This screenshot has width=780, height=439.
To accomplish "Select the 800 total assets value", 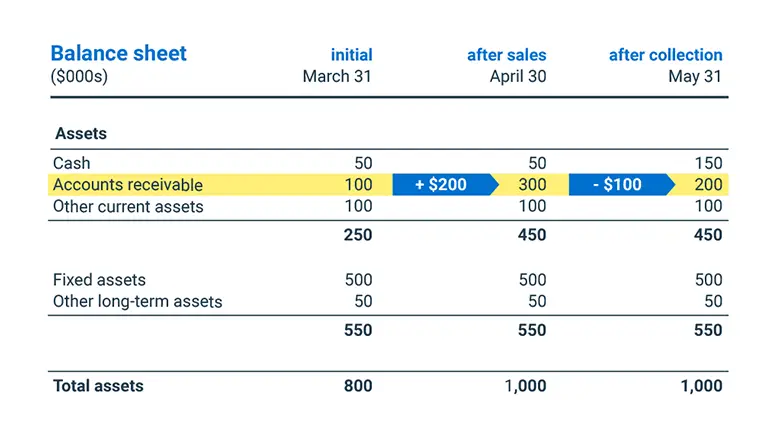I will (x=358, y=386).
